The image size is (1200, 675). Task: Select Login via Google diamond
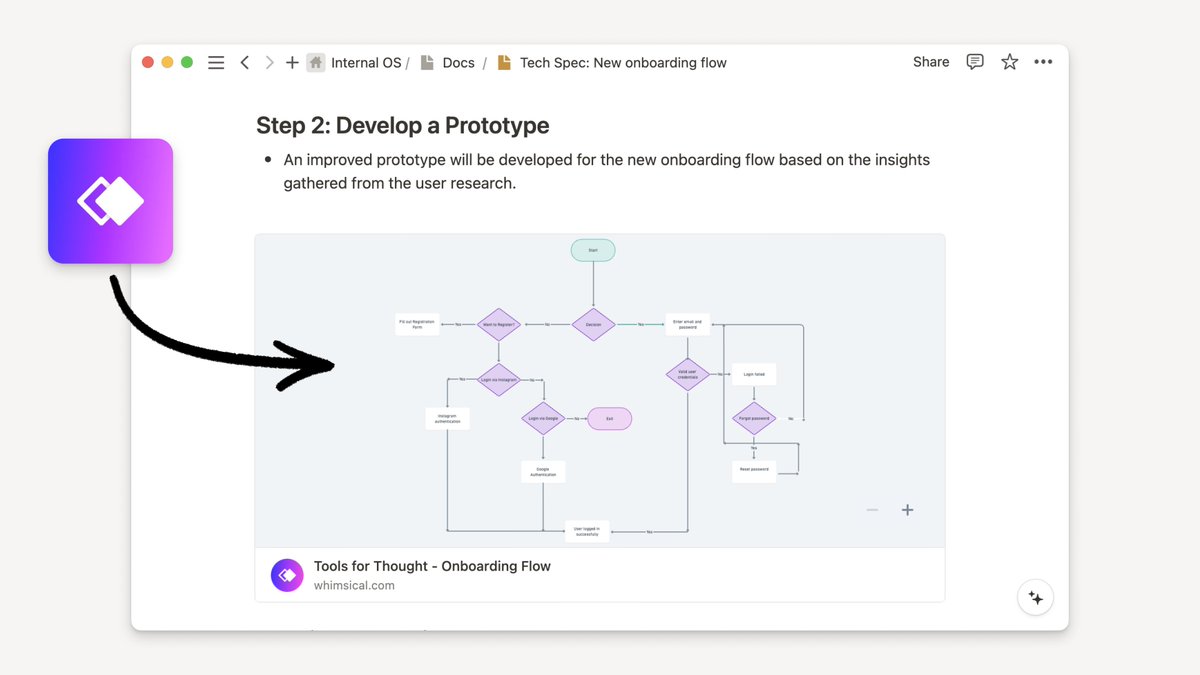coord(543,418)
